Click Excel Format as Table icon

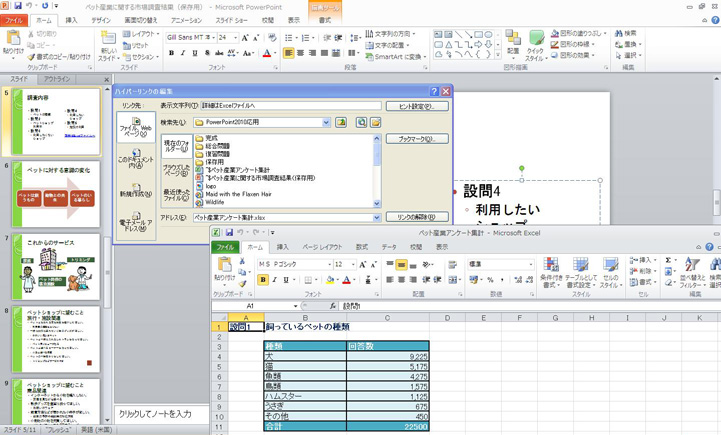tap(581, 265)
